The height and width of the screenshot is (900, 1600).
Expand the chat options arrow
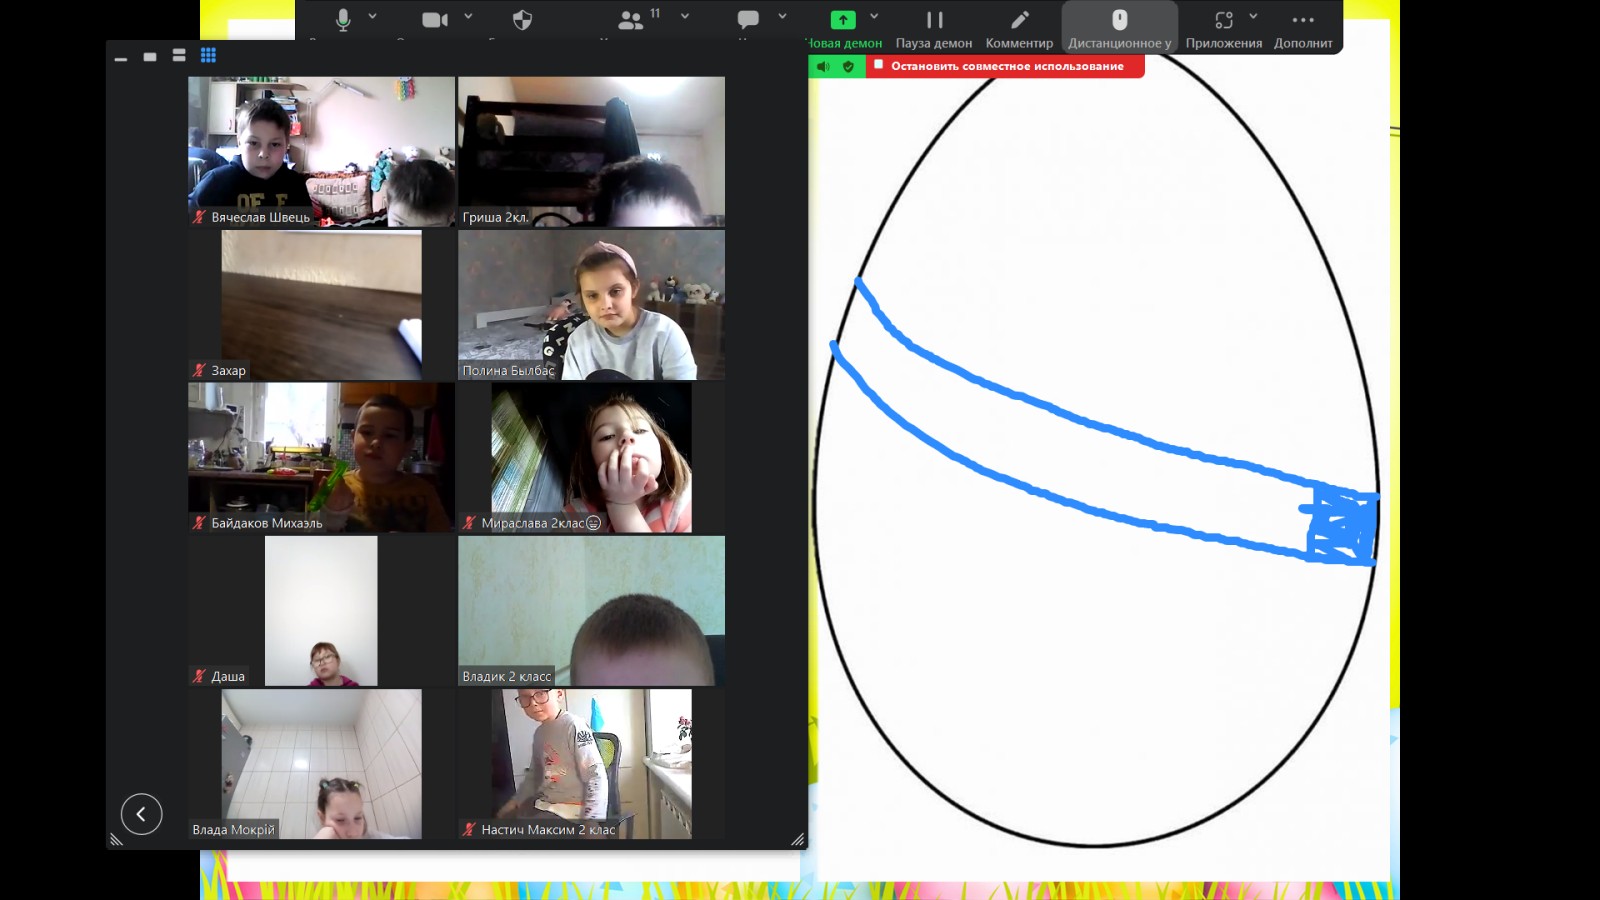782,16
